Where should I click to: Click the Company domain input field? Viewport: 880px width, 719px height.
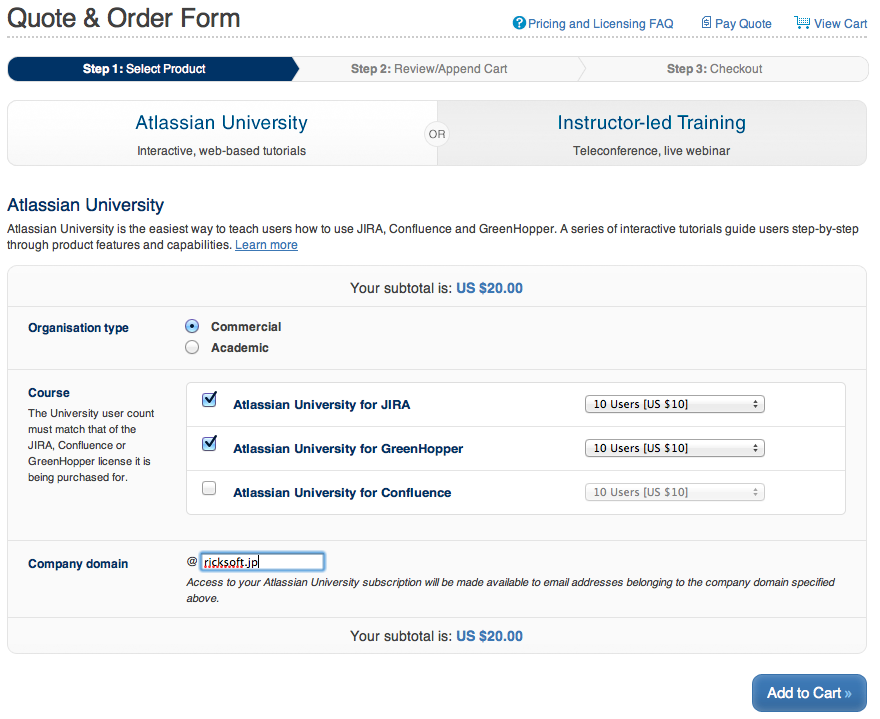(x=262, y=562)
